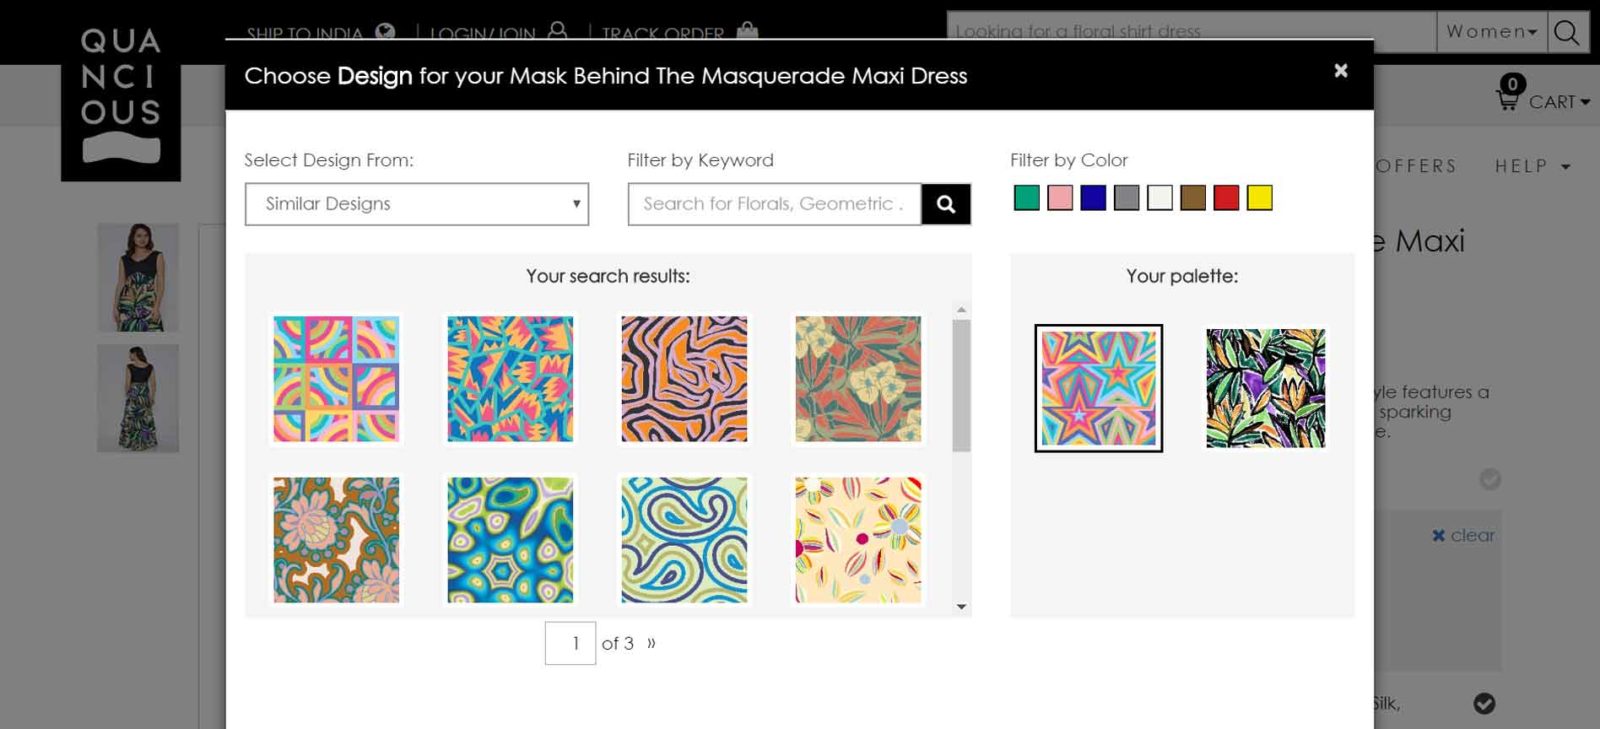Choose the tropical leaves palette design
This screenshot has width=1600, height=729.
(x=1265, y=388)
